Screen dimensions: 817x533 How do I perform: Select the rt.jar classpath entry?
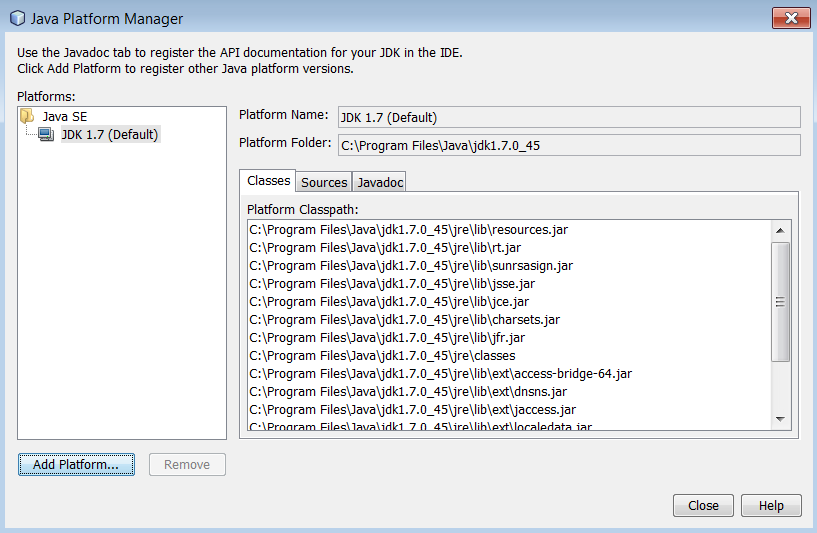click(385, 248)
